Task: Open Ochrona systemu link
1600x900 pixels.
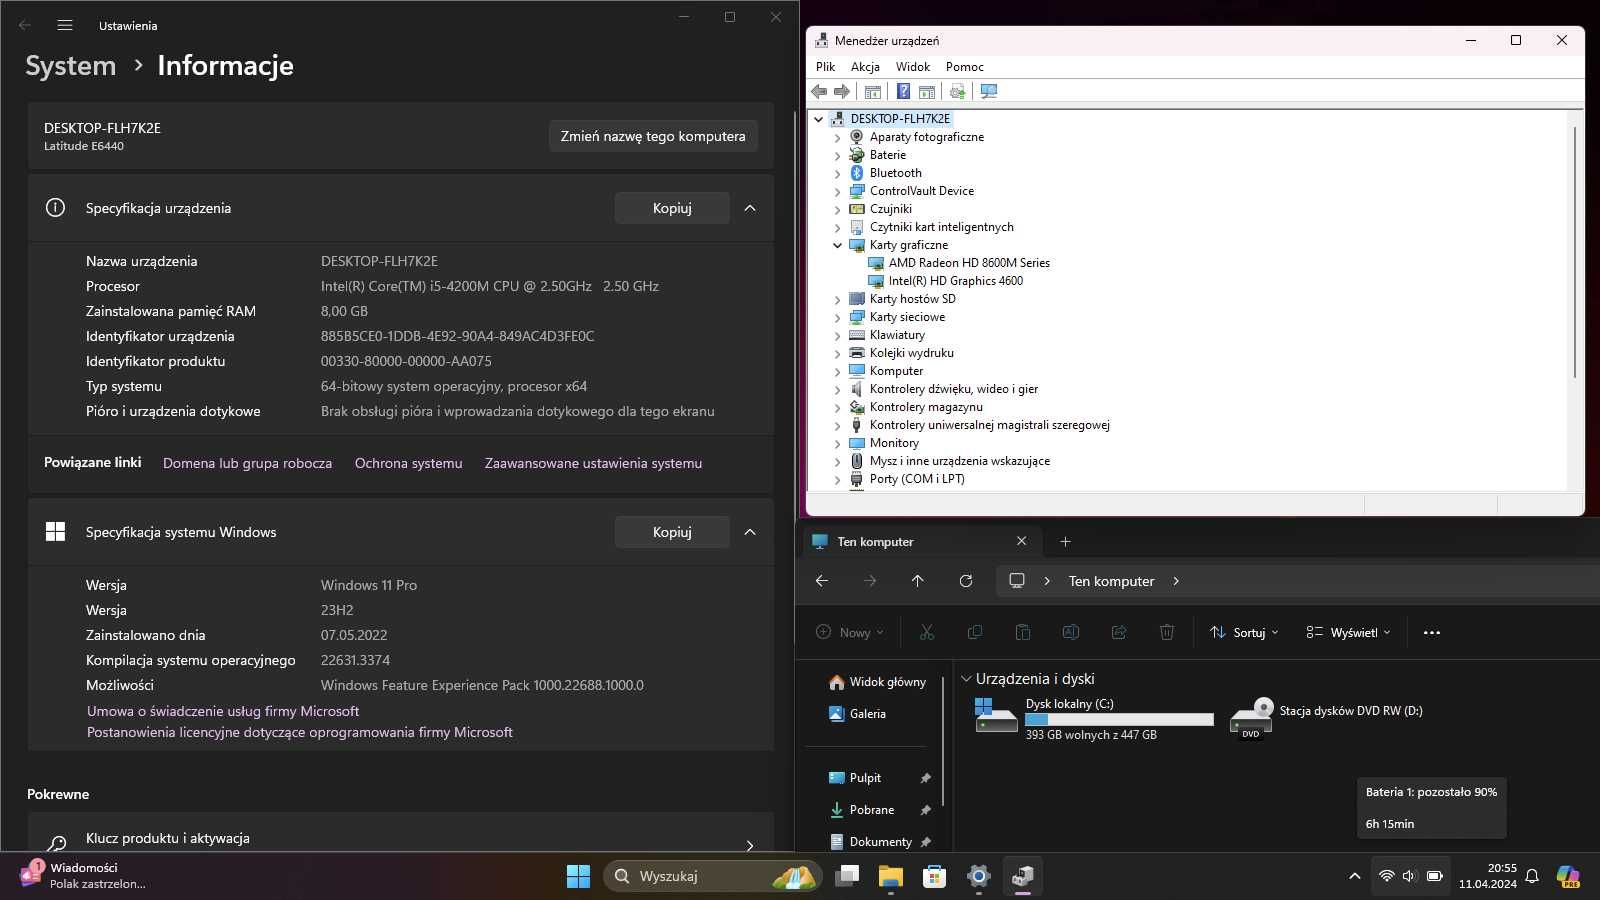Action: coord(408,463)
